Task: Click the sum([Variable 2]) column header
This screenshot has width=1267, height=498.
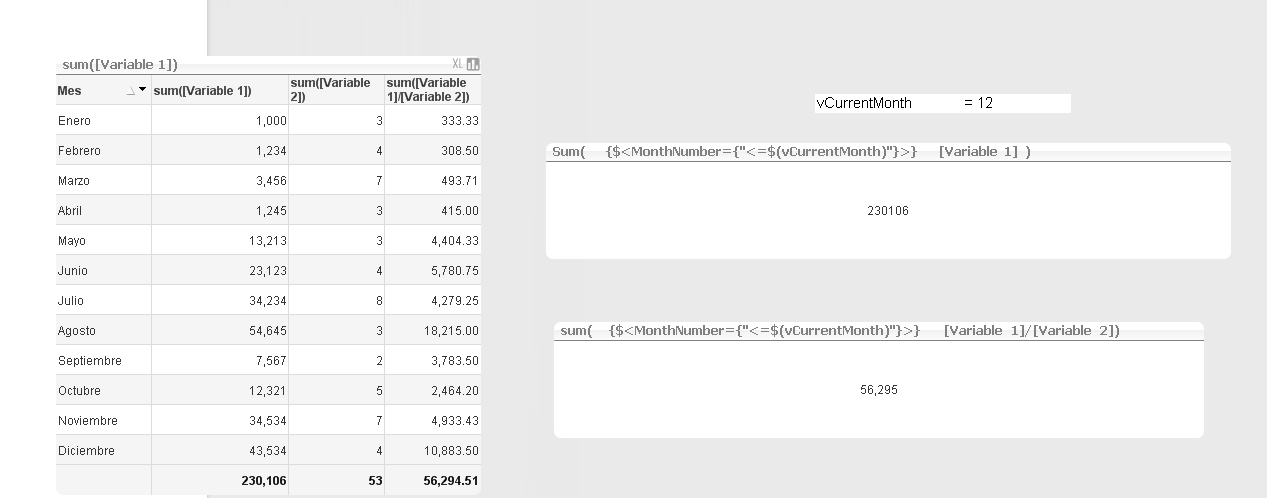Action: tap(331, 90)
